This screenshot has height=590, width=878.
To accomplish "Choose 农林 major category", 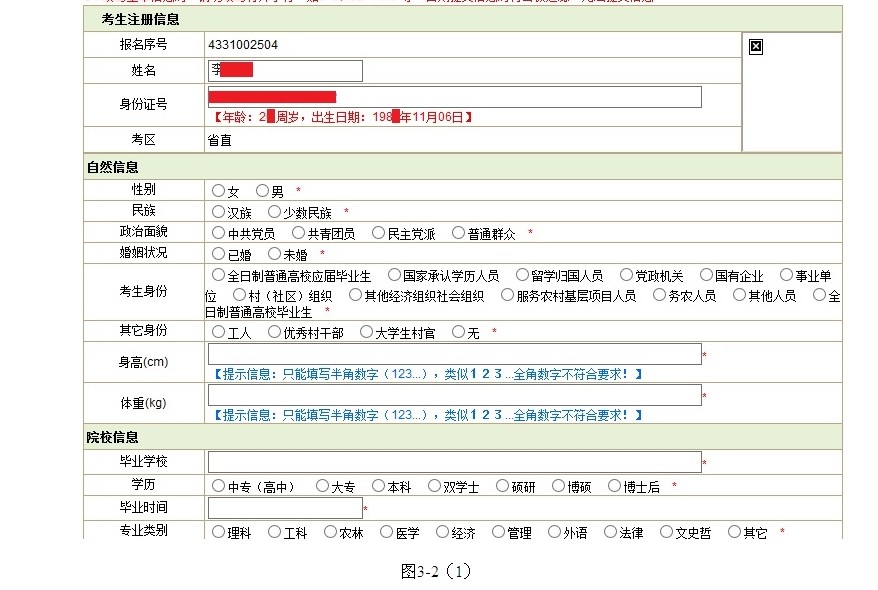I will point(330,532).
